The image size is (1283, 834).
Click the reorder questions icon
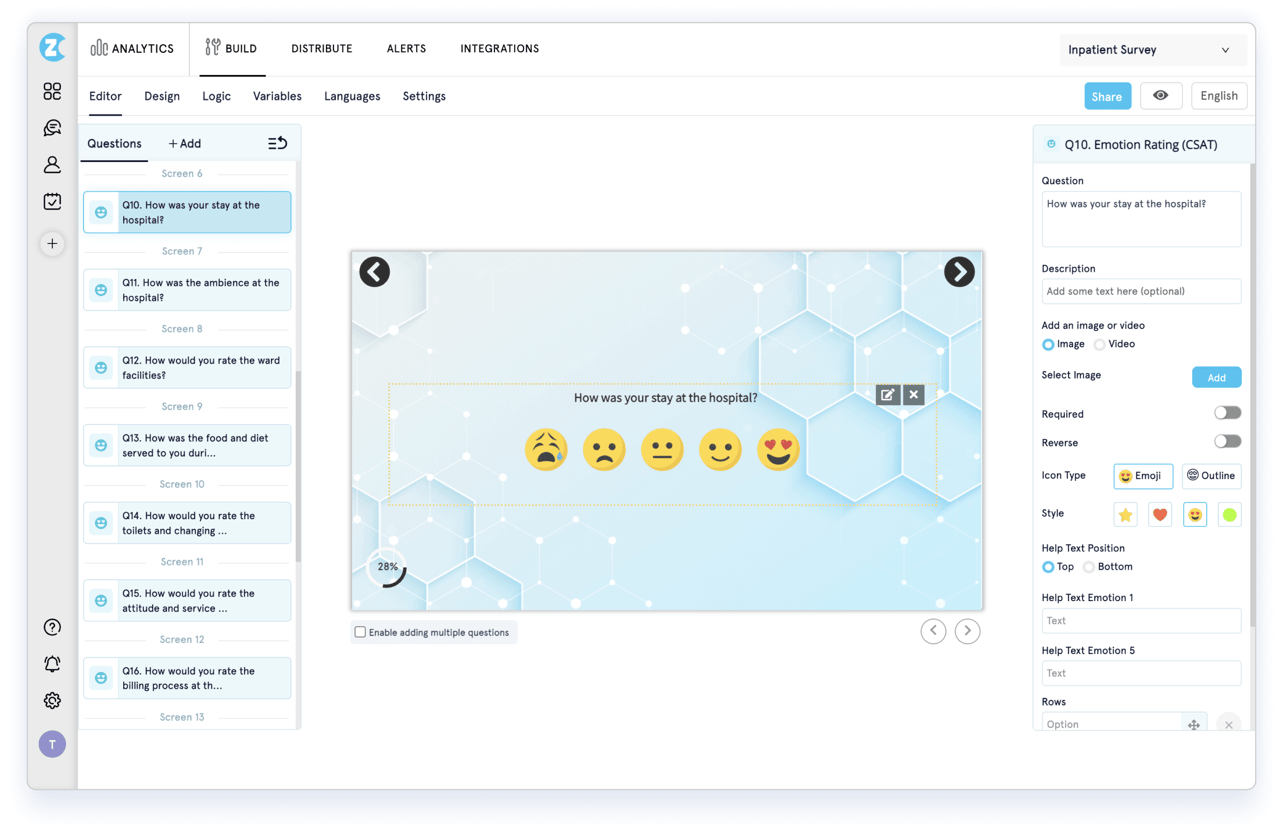[x=277, y=144]
